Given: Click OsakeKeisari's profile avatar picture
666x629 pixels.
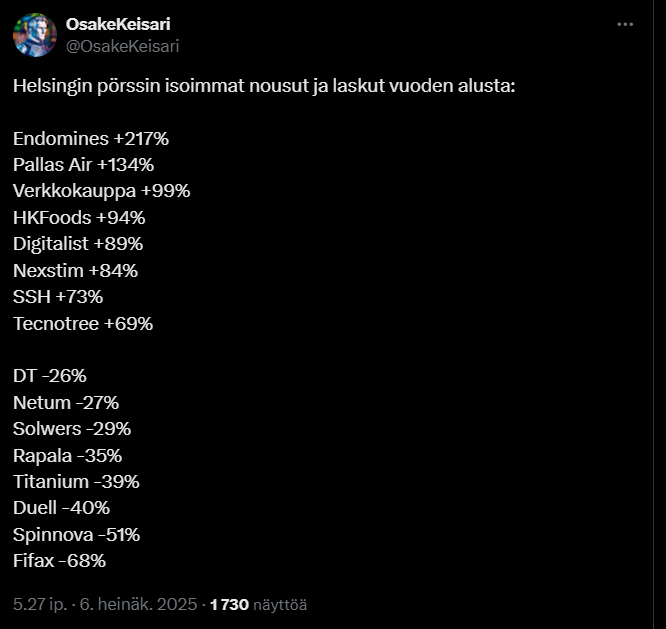Looking at the screenshot, I should pyautogui.click(x=35, y=35).
